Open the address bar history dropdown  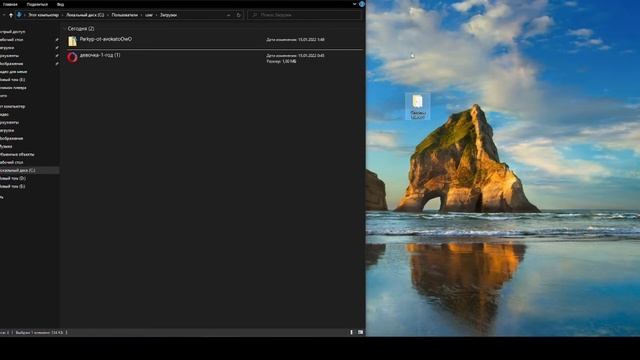[228, 15]
